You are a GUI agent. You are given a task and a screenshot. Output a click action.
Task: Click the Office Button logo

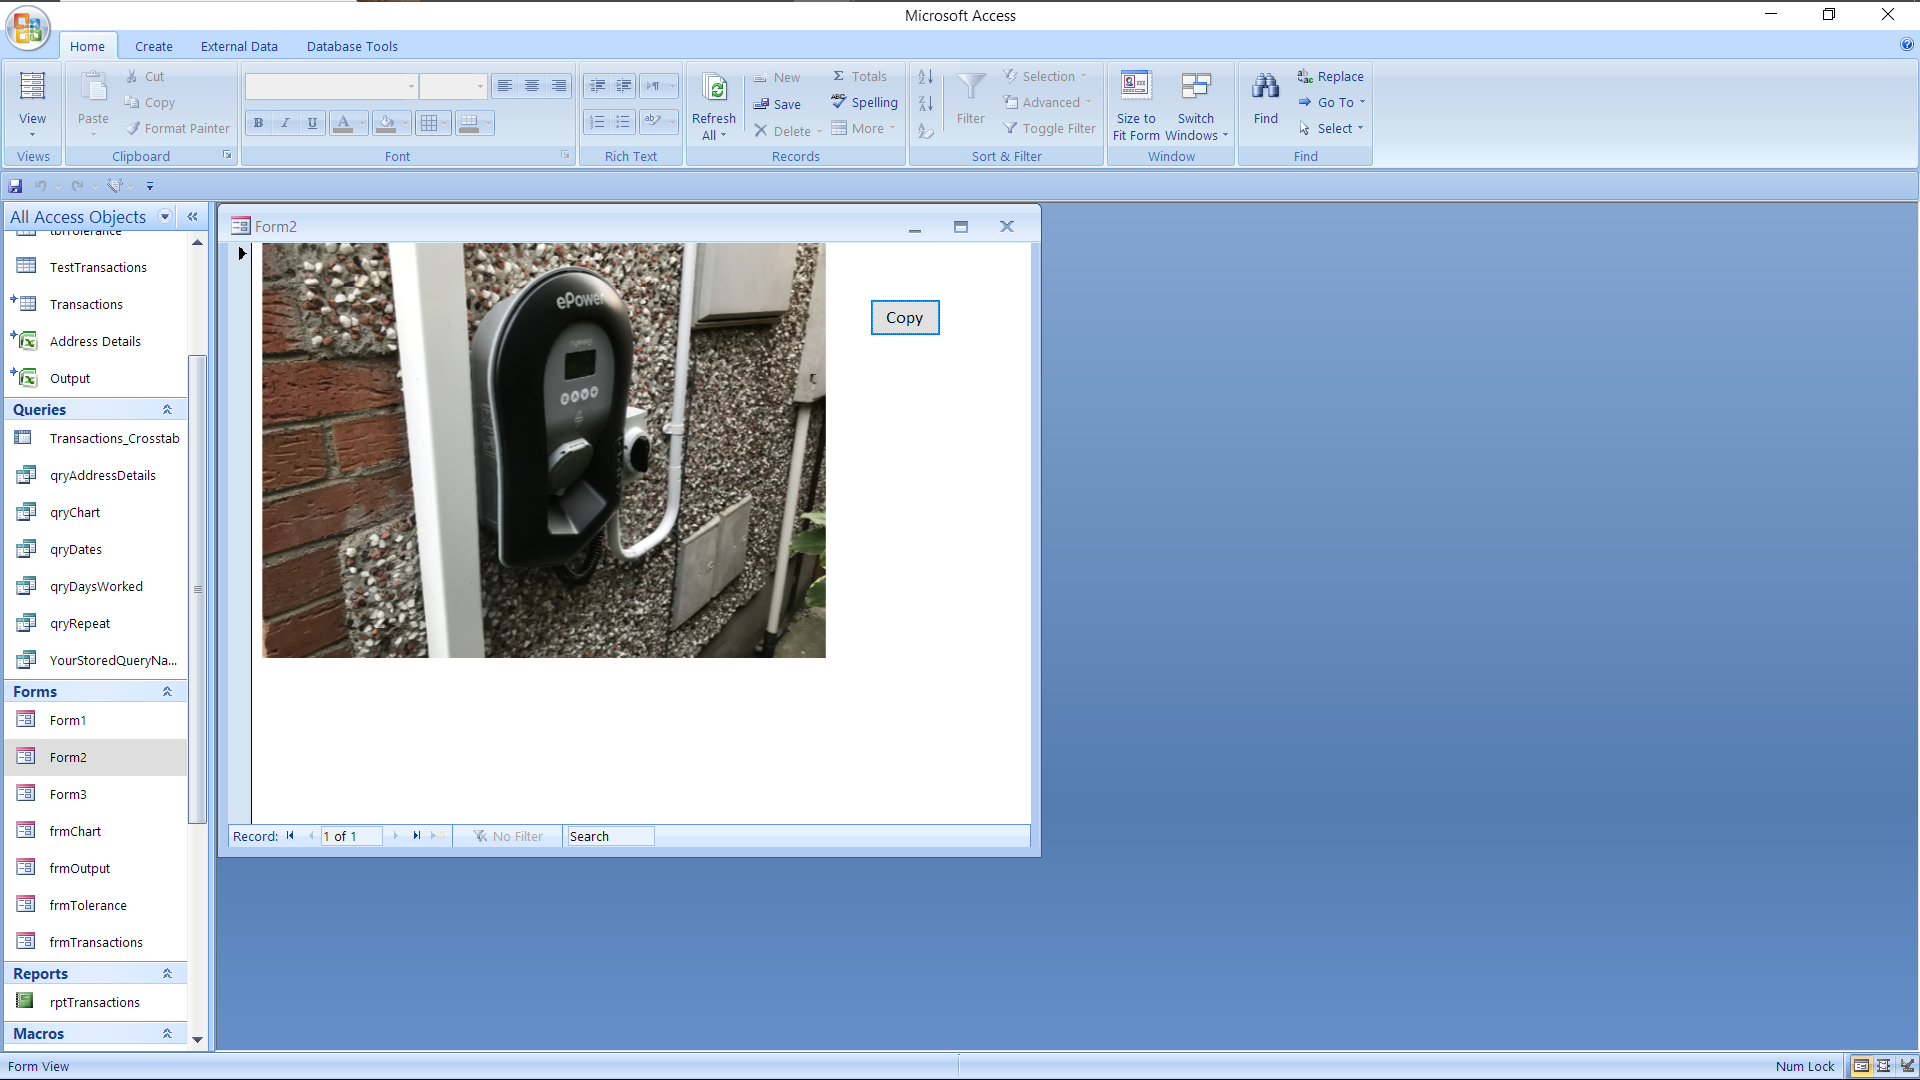click(x=28, y=28)
